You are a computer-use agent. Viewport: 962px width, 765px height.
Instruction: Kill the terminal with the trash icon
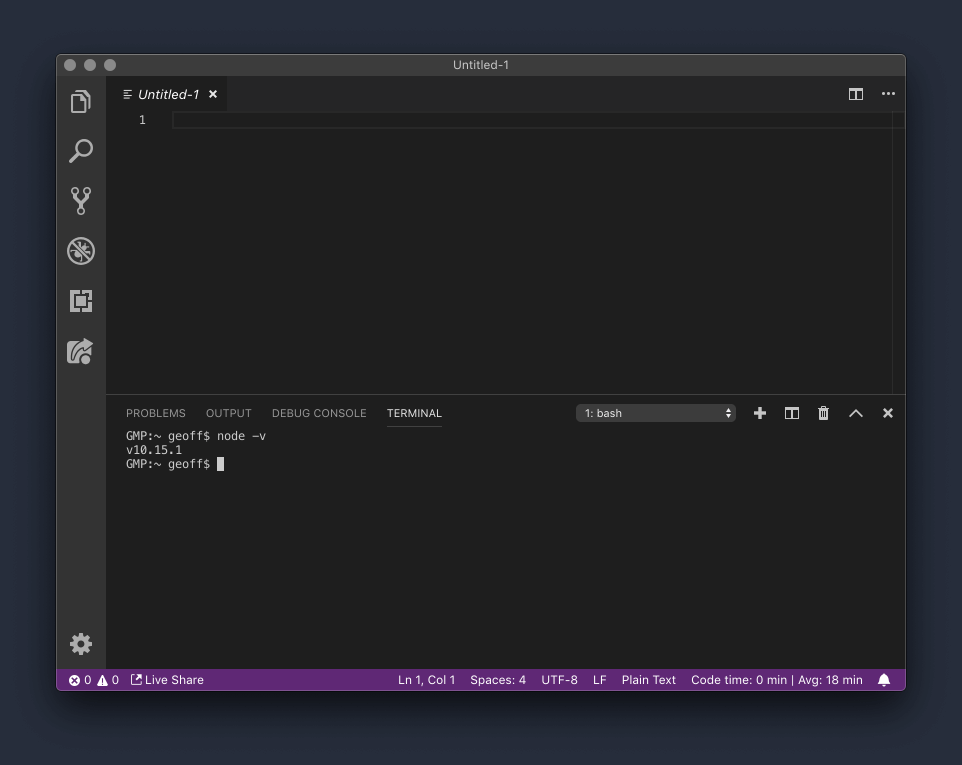[x=823, y=413]
